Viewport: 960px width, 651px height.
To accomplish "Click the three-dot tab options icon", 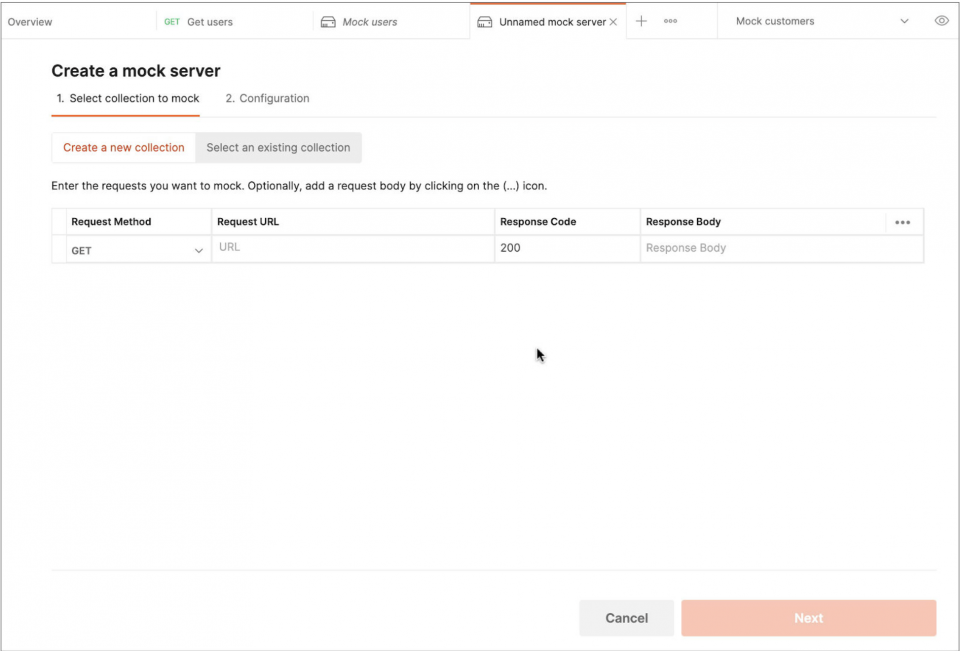I will click(671, 20).
